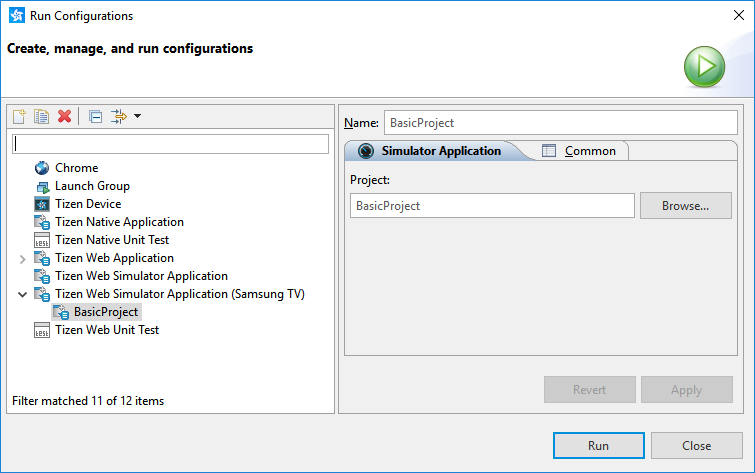Focus the filter text box
755x473 pixels.
coord(170,144)
